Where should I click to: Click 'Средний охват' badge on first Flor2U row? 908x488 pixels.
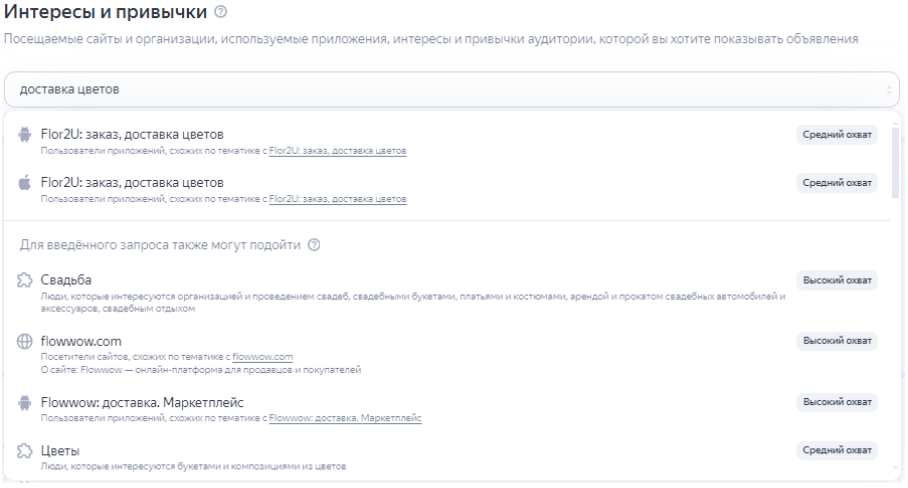(836, 134)
